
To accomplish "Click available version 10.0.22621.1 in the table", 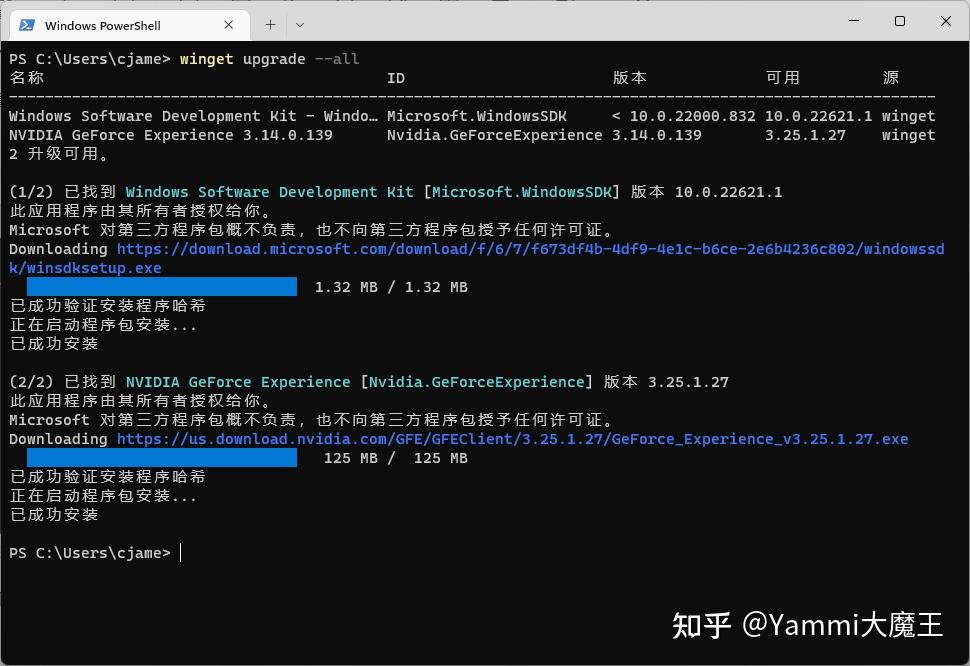I will pos(818,116).
